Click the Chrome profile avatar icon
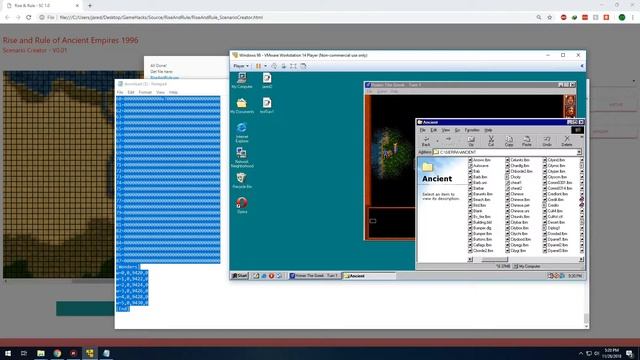Screen dimensions: 640x360 622,18
